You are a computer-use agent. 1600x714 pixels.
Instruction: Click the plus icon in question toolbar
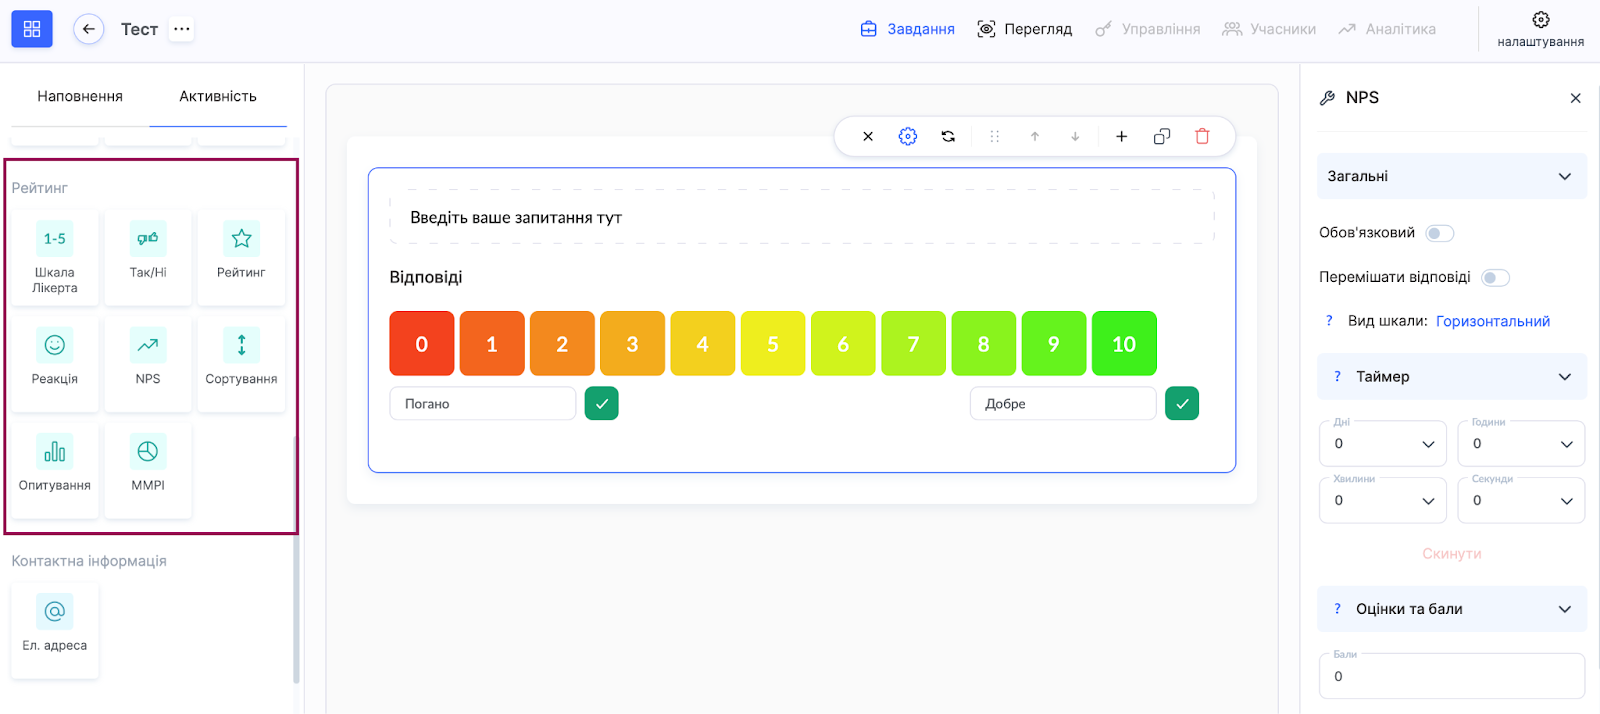pos(1121,137)
